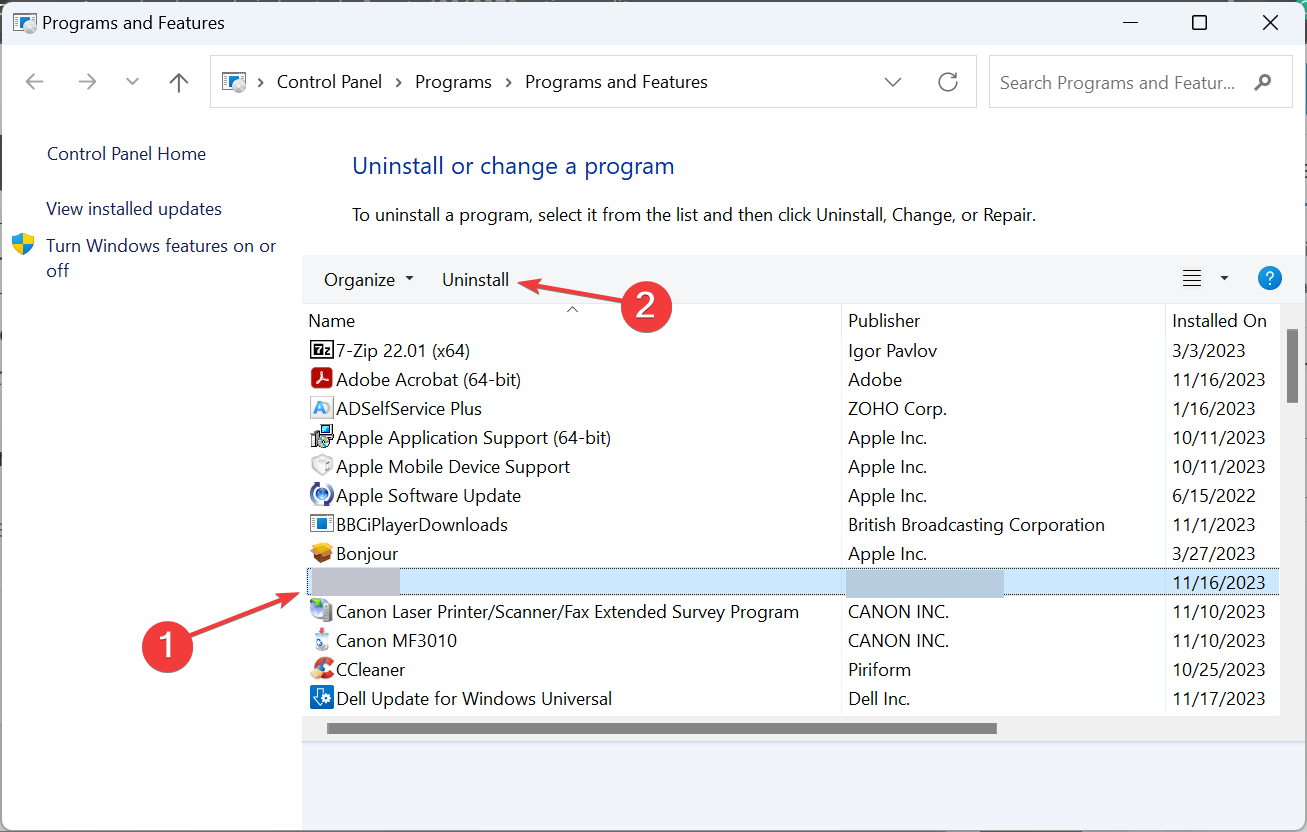The image size is (1307, 832).
Task: Open help with the question mark icon
Action: coord(1269,279)
